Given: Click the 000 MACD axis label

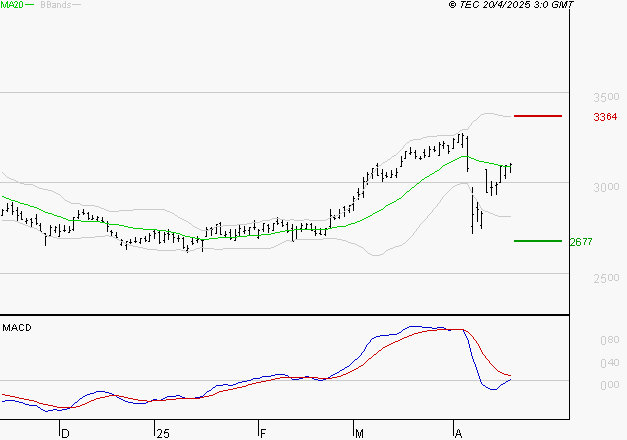Looking at the screenshot, I should tap(610, 385).
